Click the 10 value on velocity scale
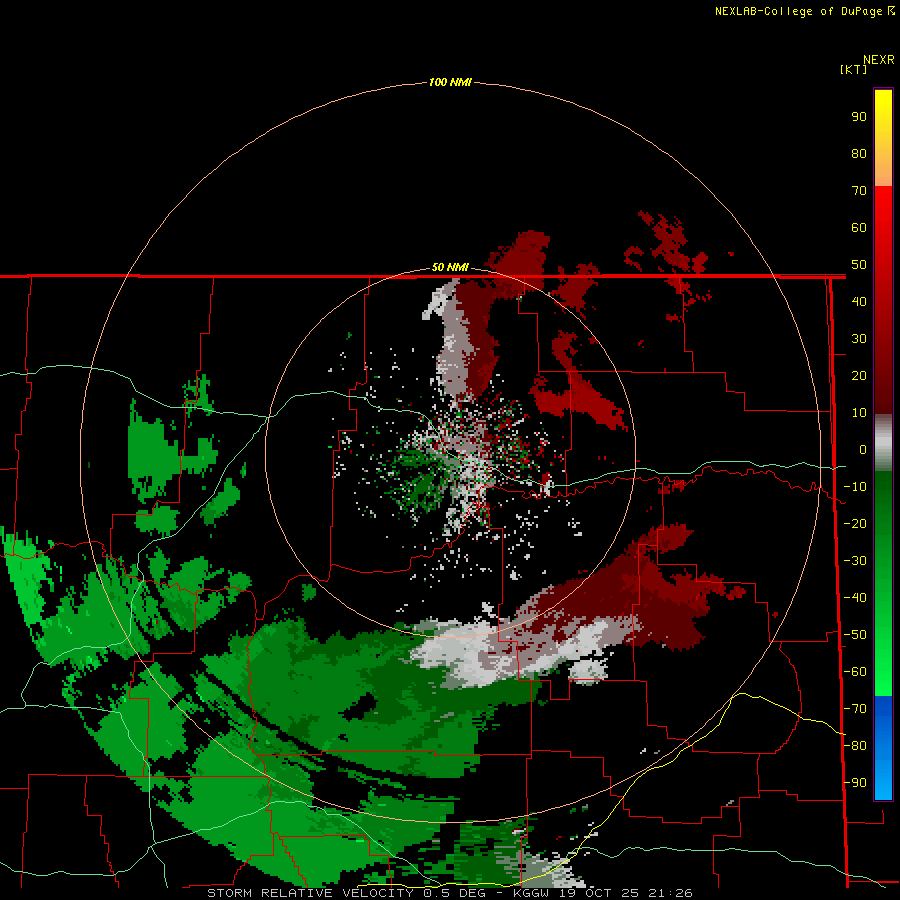The image size is (900, 900). [859, 413]
